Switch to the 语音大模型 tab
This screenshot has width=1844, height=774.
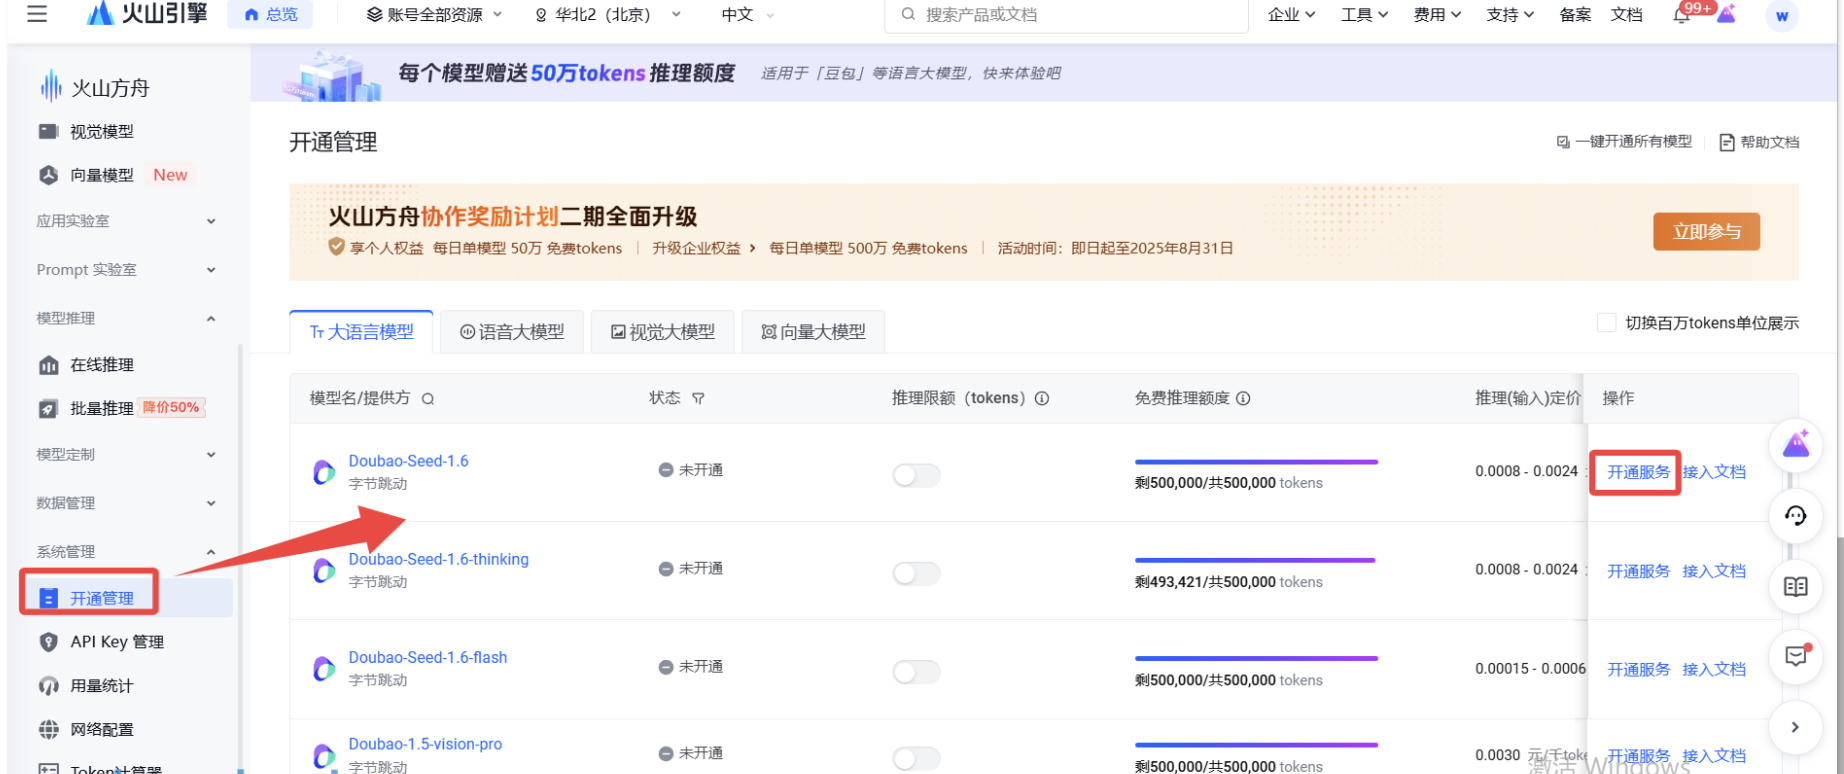[512, 332]
